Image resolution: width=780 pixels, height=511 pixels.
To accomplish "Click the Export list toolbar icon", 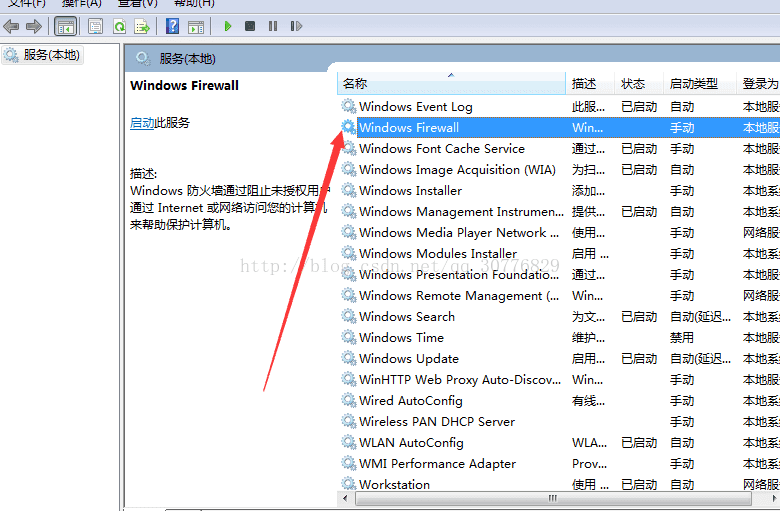I will tap(142, 26).
